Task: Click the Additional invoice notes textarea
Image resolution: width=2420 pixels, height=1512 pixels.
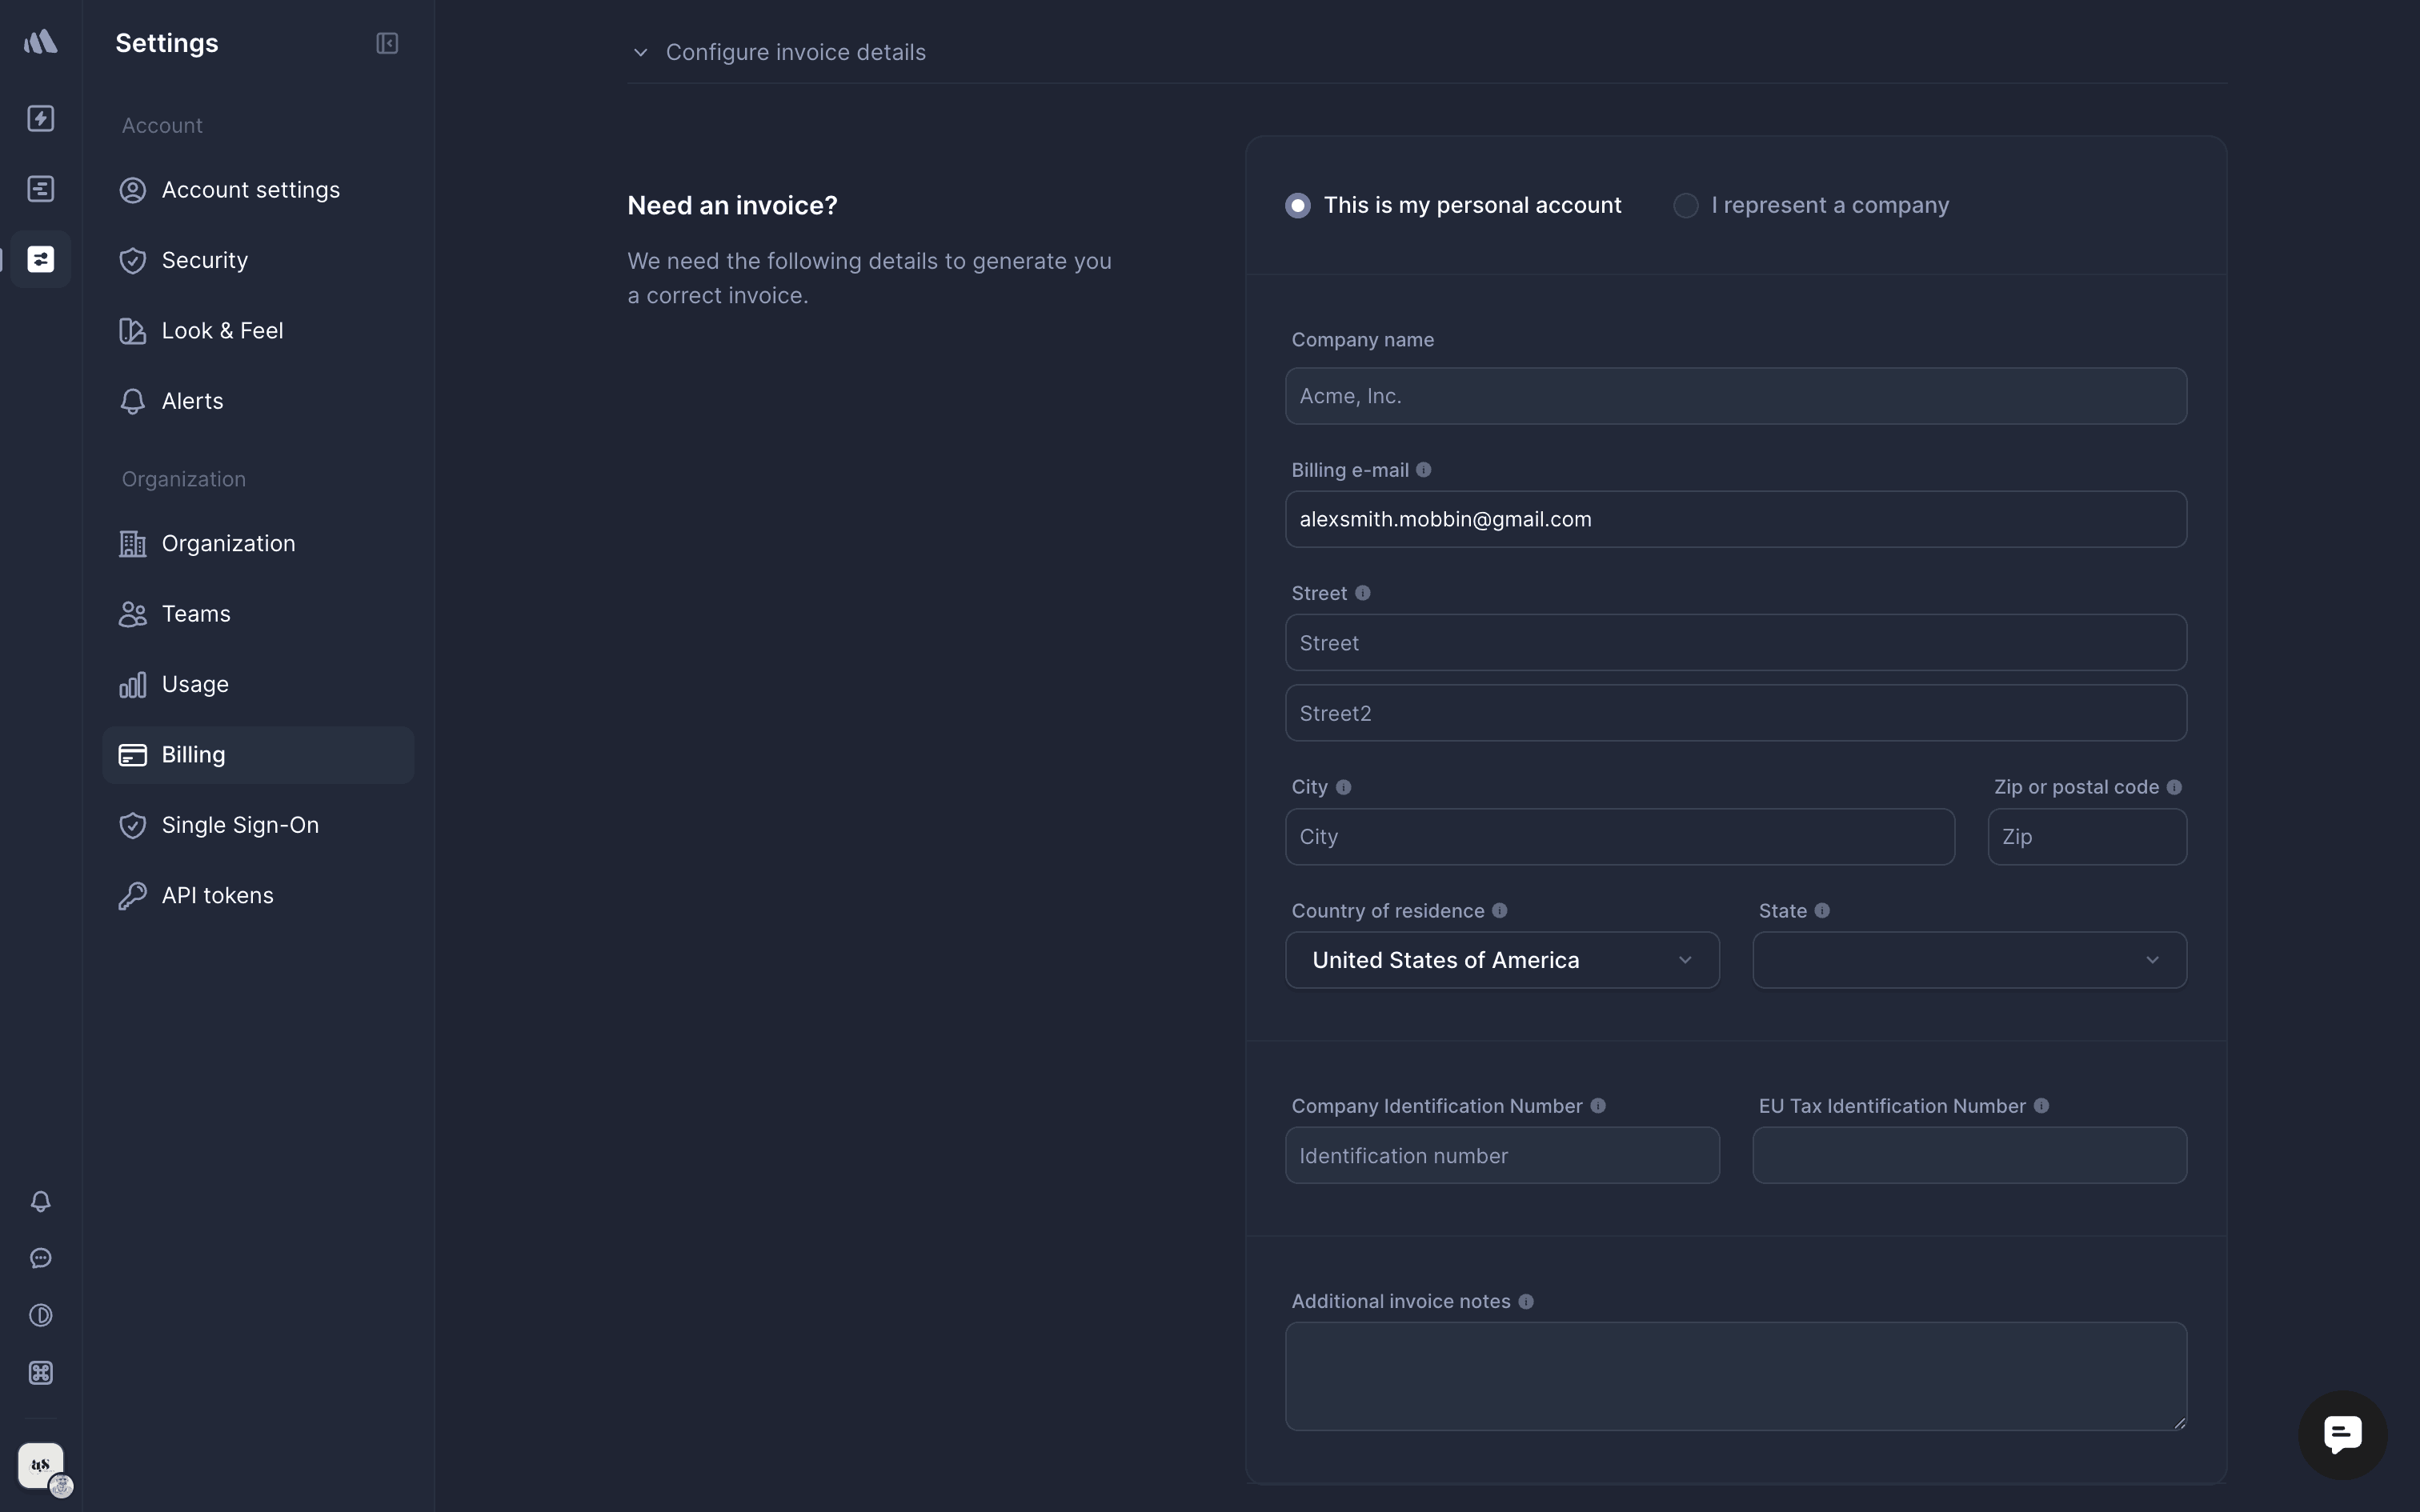Action: [x=1735, y=1376]
